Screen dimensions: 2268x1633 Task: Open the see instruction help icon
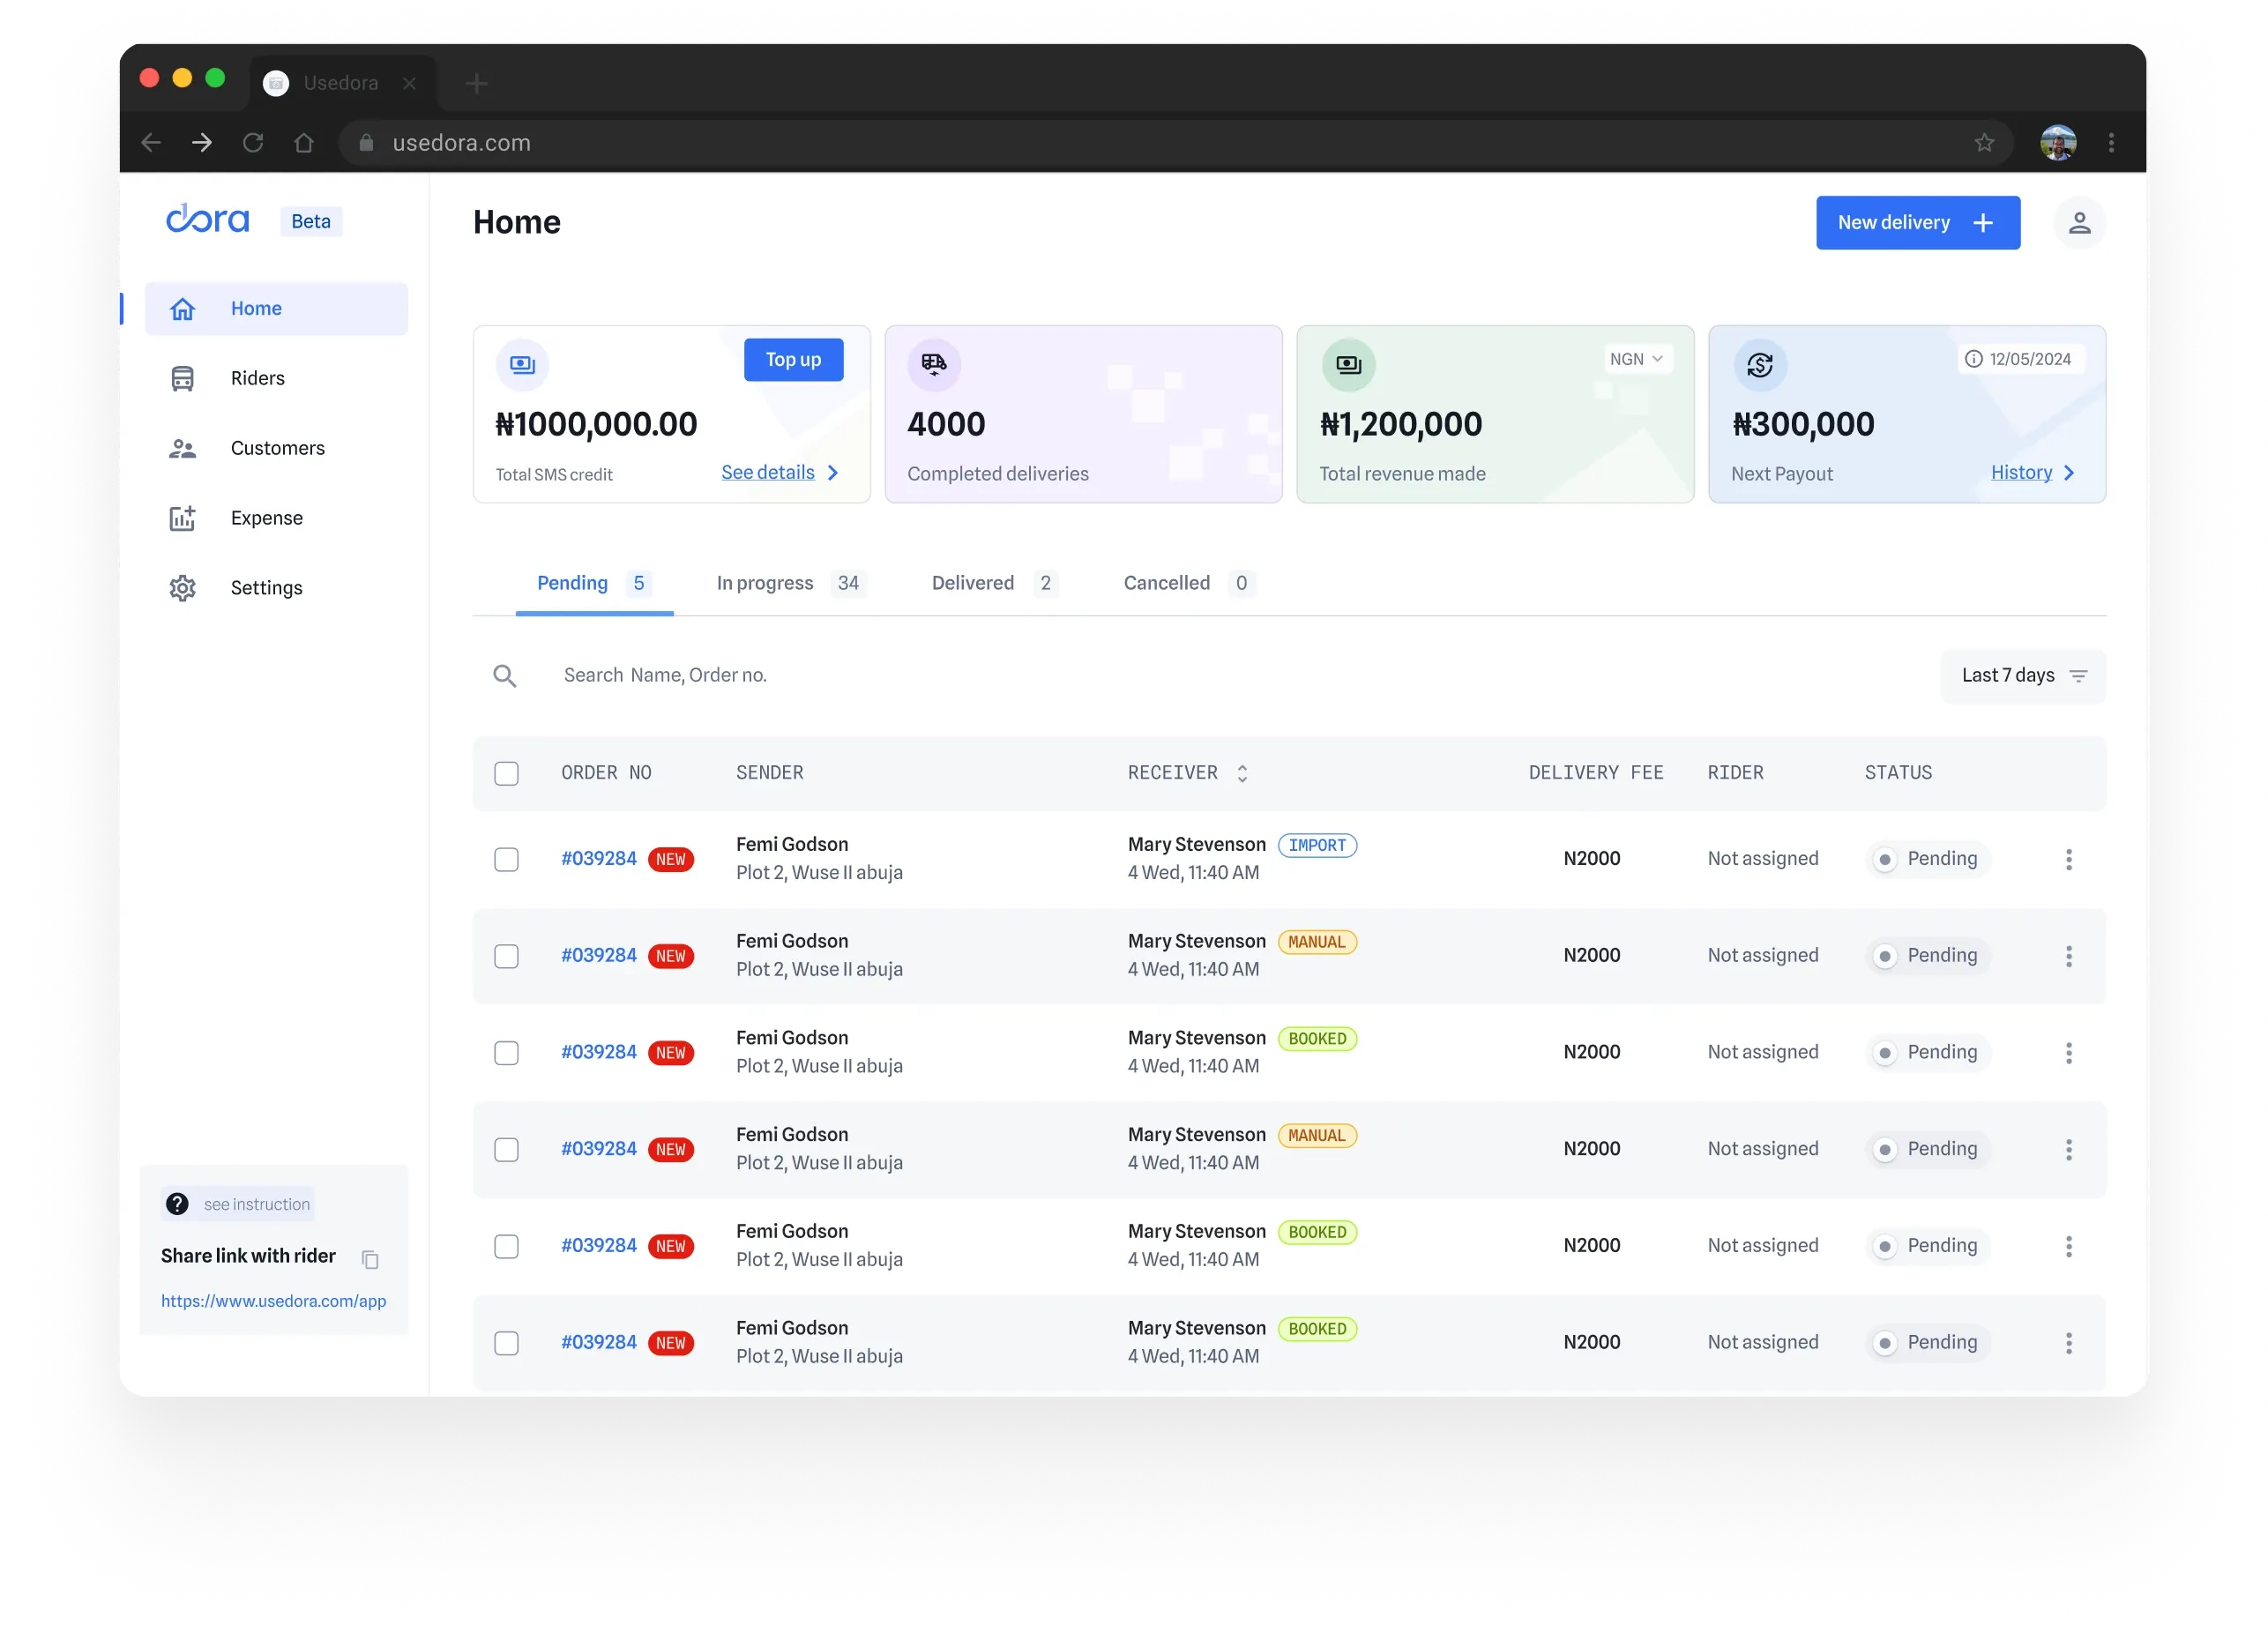[177, 1203]
